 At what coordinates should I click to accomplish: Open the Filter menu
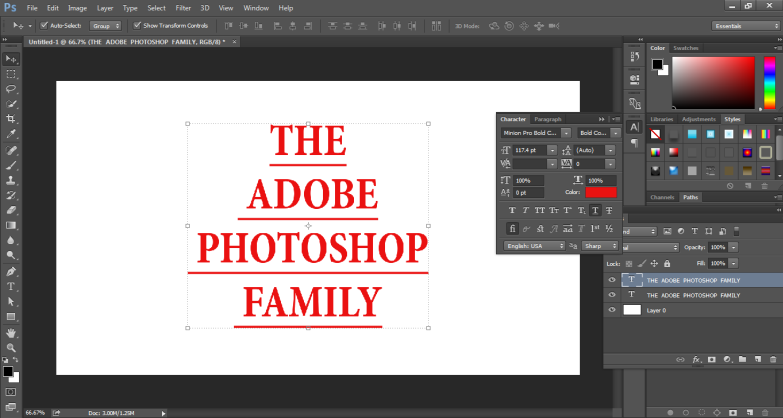click(183, 8)
